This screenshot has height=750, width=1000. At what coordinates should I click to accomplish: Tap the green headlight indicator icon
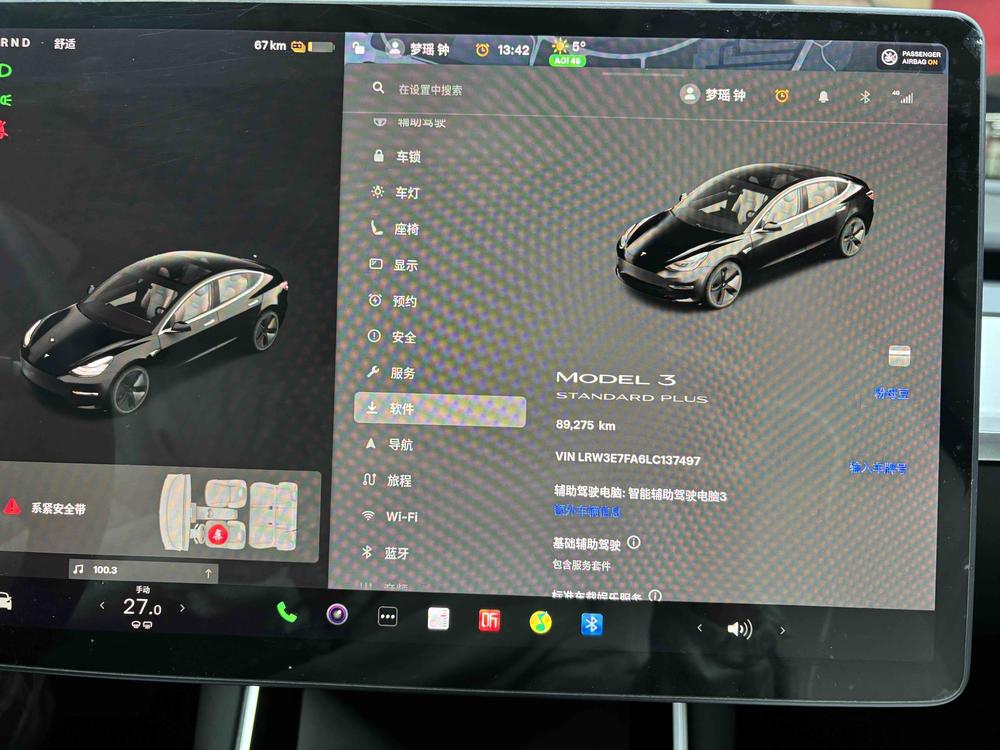click(x=6, y=99)
